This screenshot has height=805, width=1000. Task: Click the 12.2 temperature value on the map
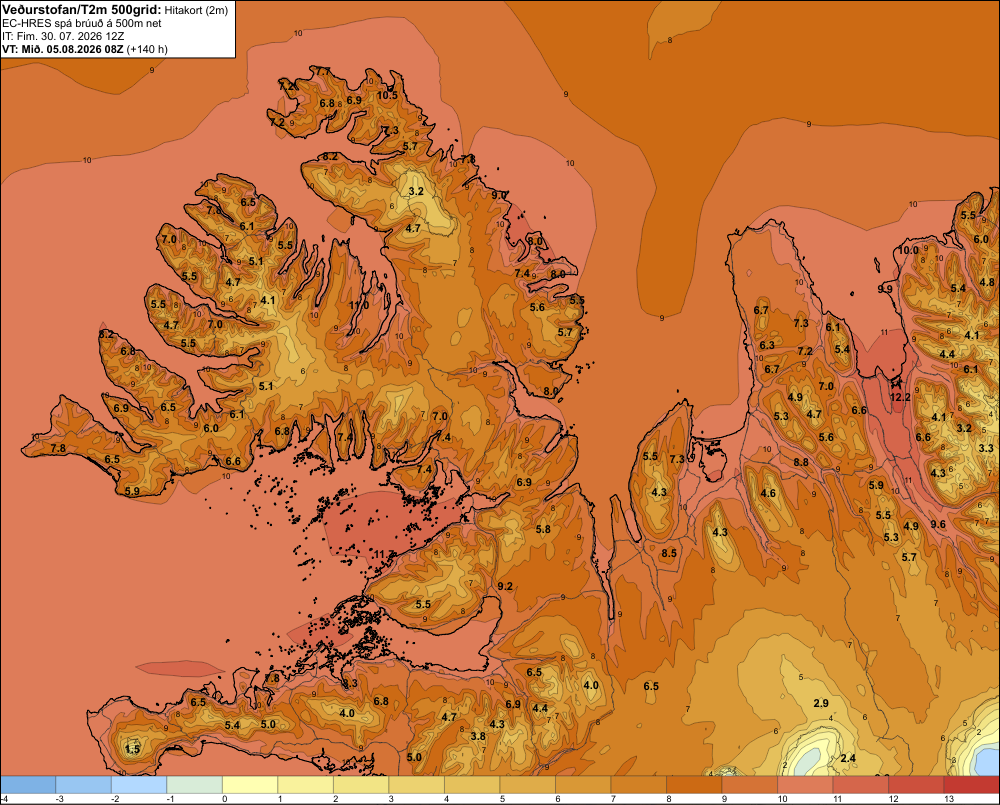(900, 397)
